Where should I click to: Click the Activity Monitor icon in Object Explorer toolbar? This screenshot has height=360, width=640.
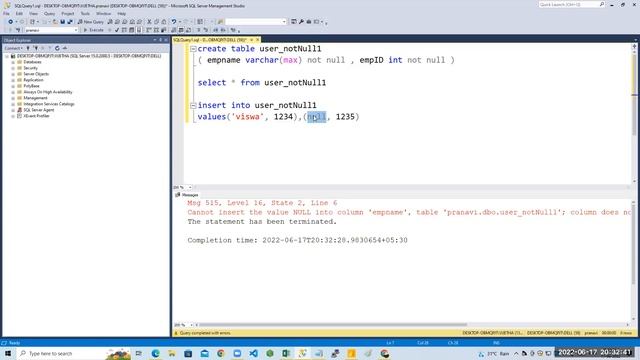[64, 48]
